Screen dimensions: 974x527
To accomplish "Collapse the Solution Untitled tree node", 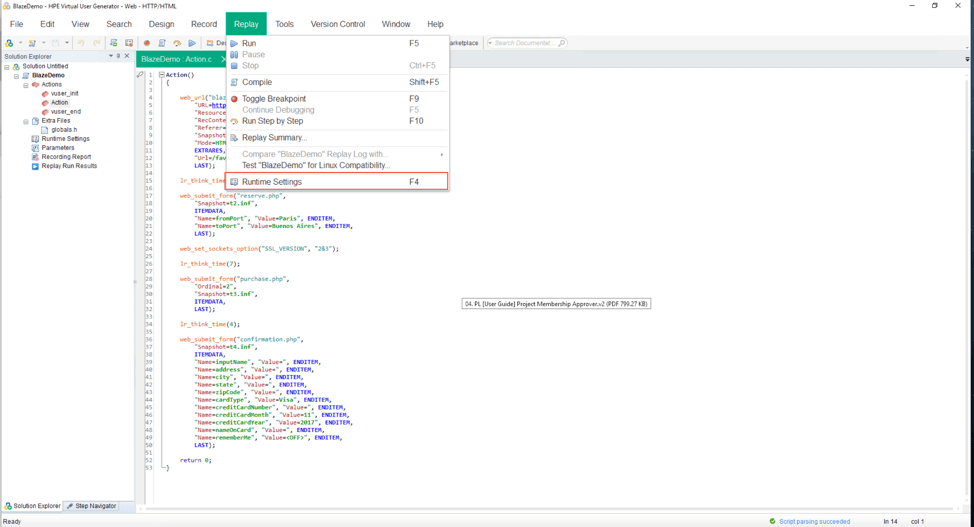I will (7, 66).
